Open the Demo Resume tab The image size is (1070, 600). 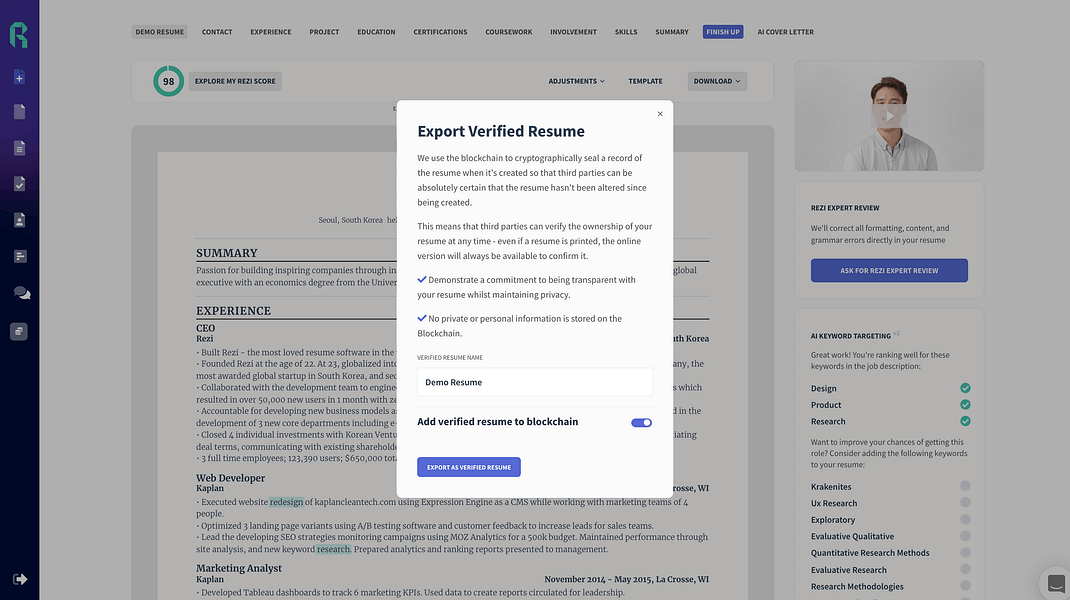tap(159, 32)
